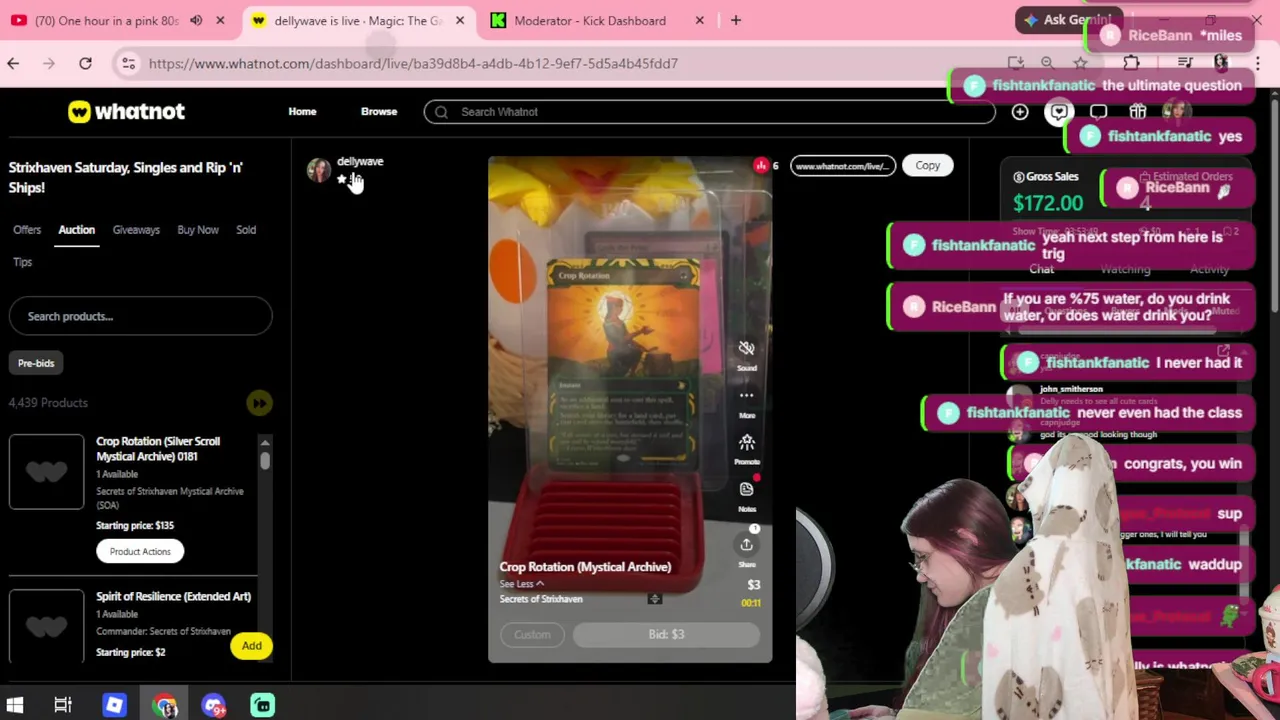Switch to the Watching tab
1280x720 pixels.
tap(1125, 269)
